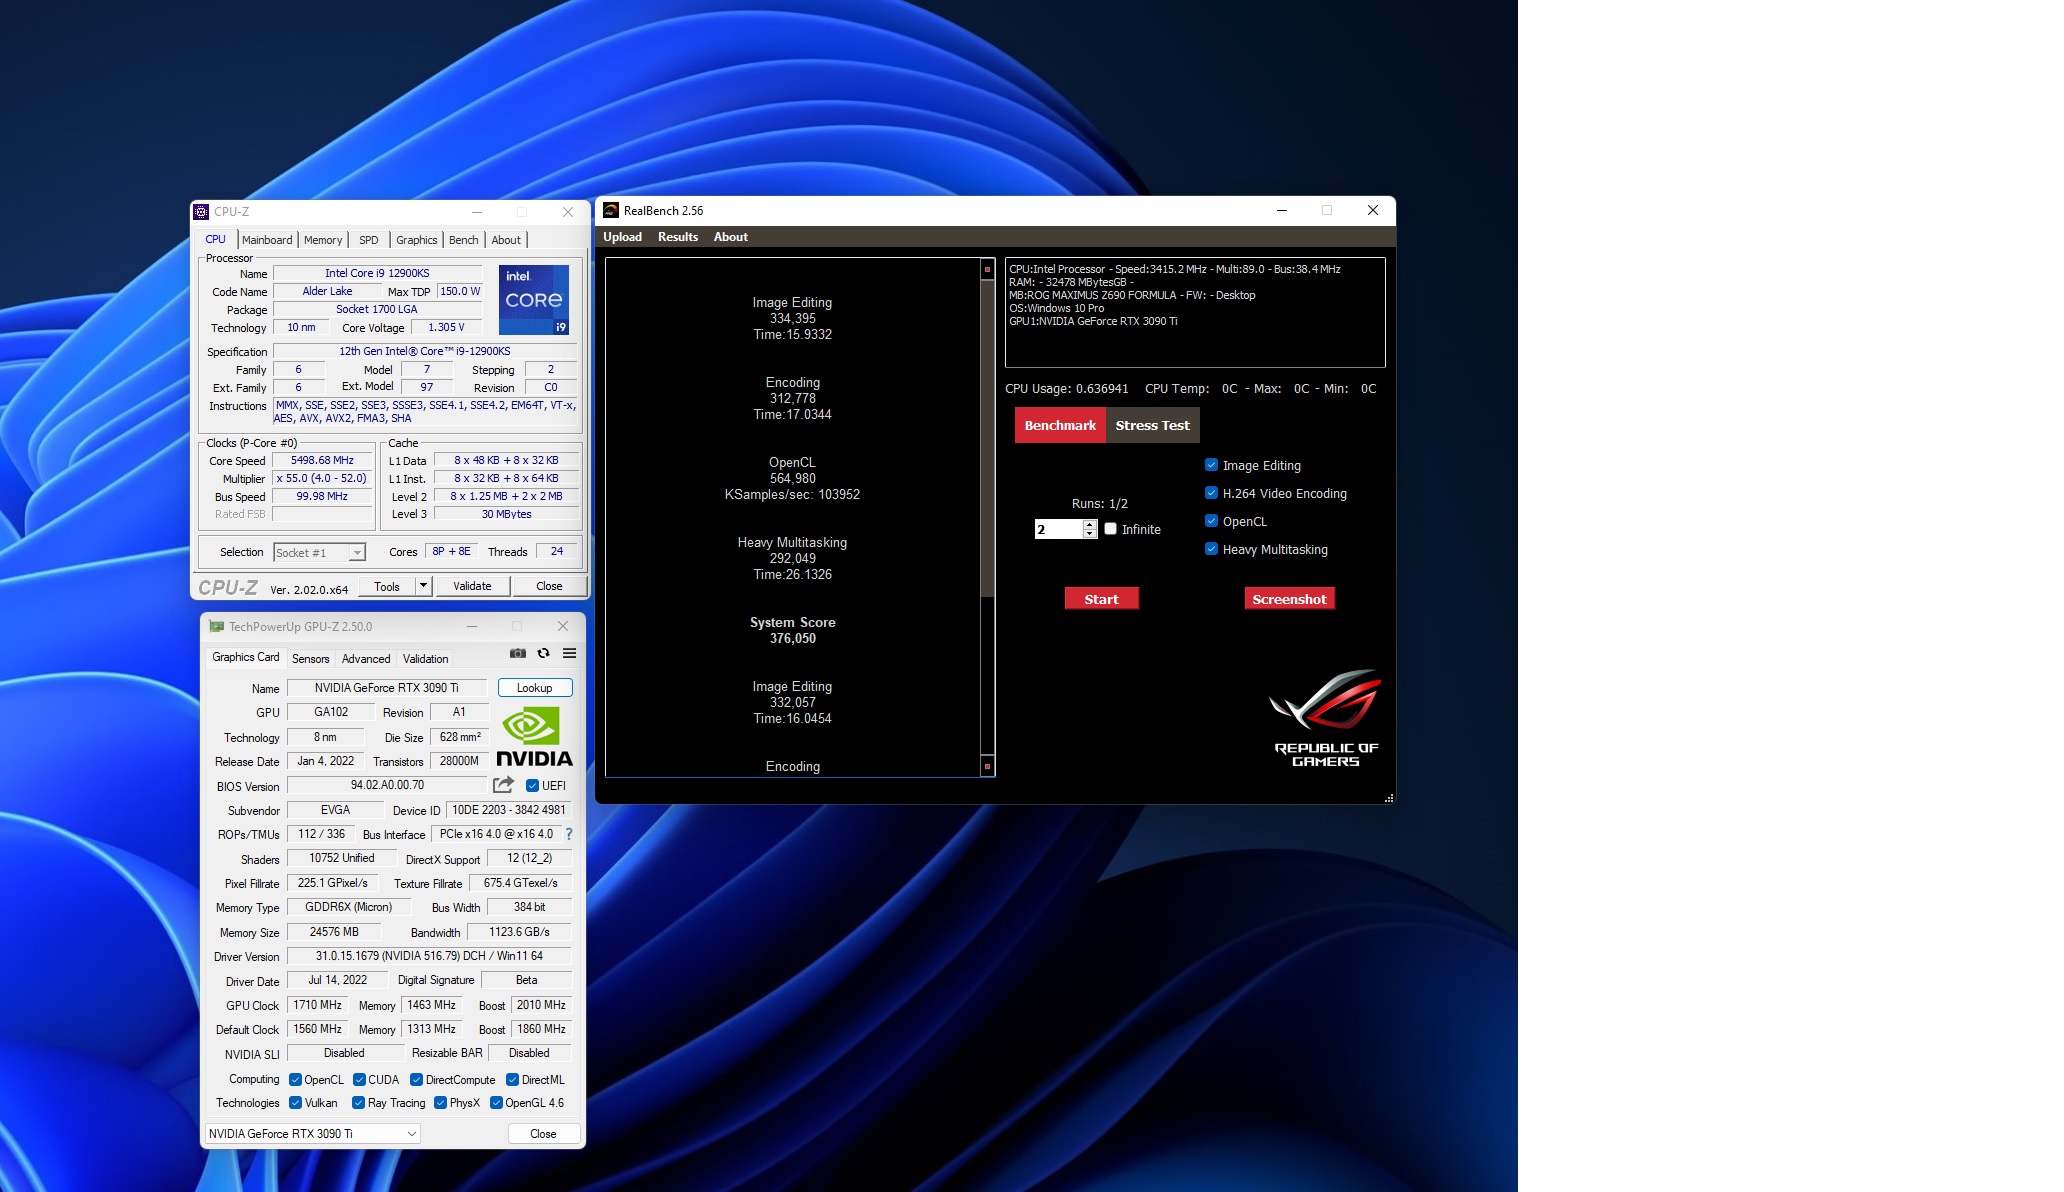Image resolution: width=2064 pixels, height=1192 pixels.
Task: Switch to the Sensors tab in GPU-Z
Action: click(x=310, y=658)
